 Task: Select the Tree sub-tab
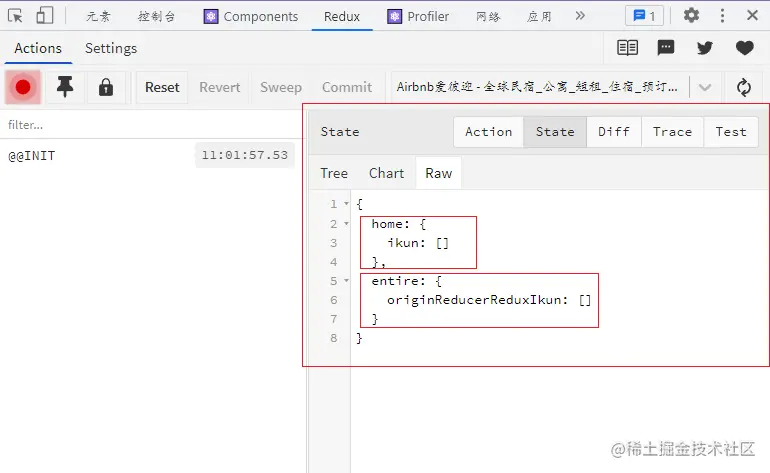334,173
